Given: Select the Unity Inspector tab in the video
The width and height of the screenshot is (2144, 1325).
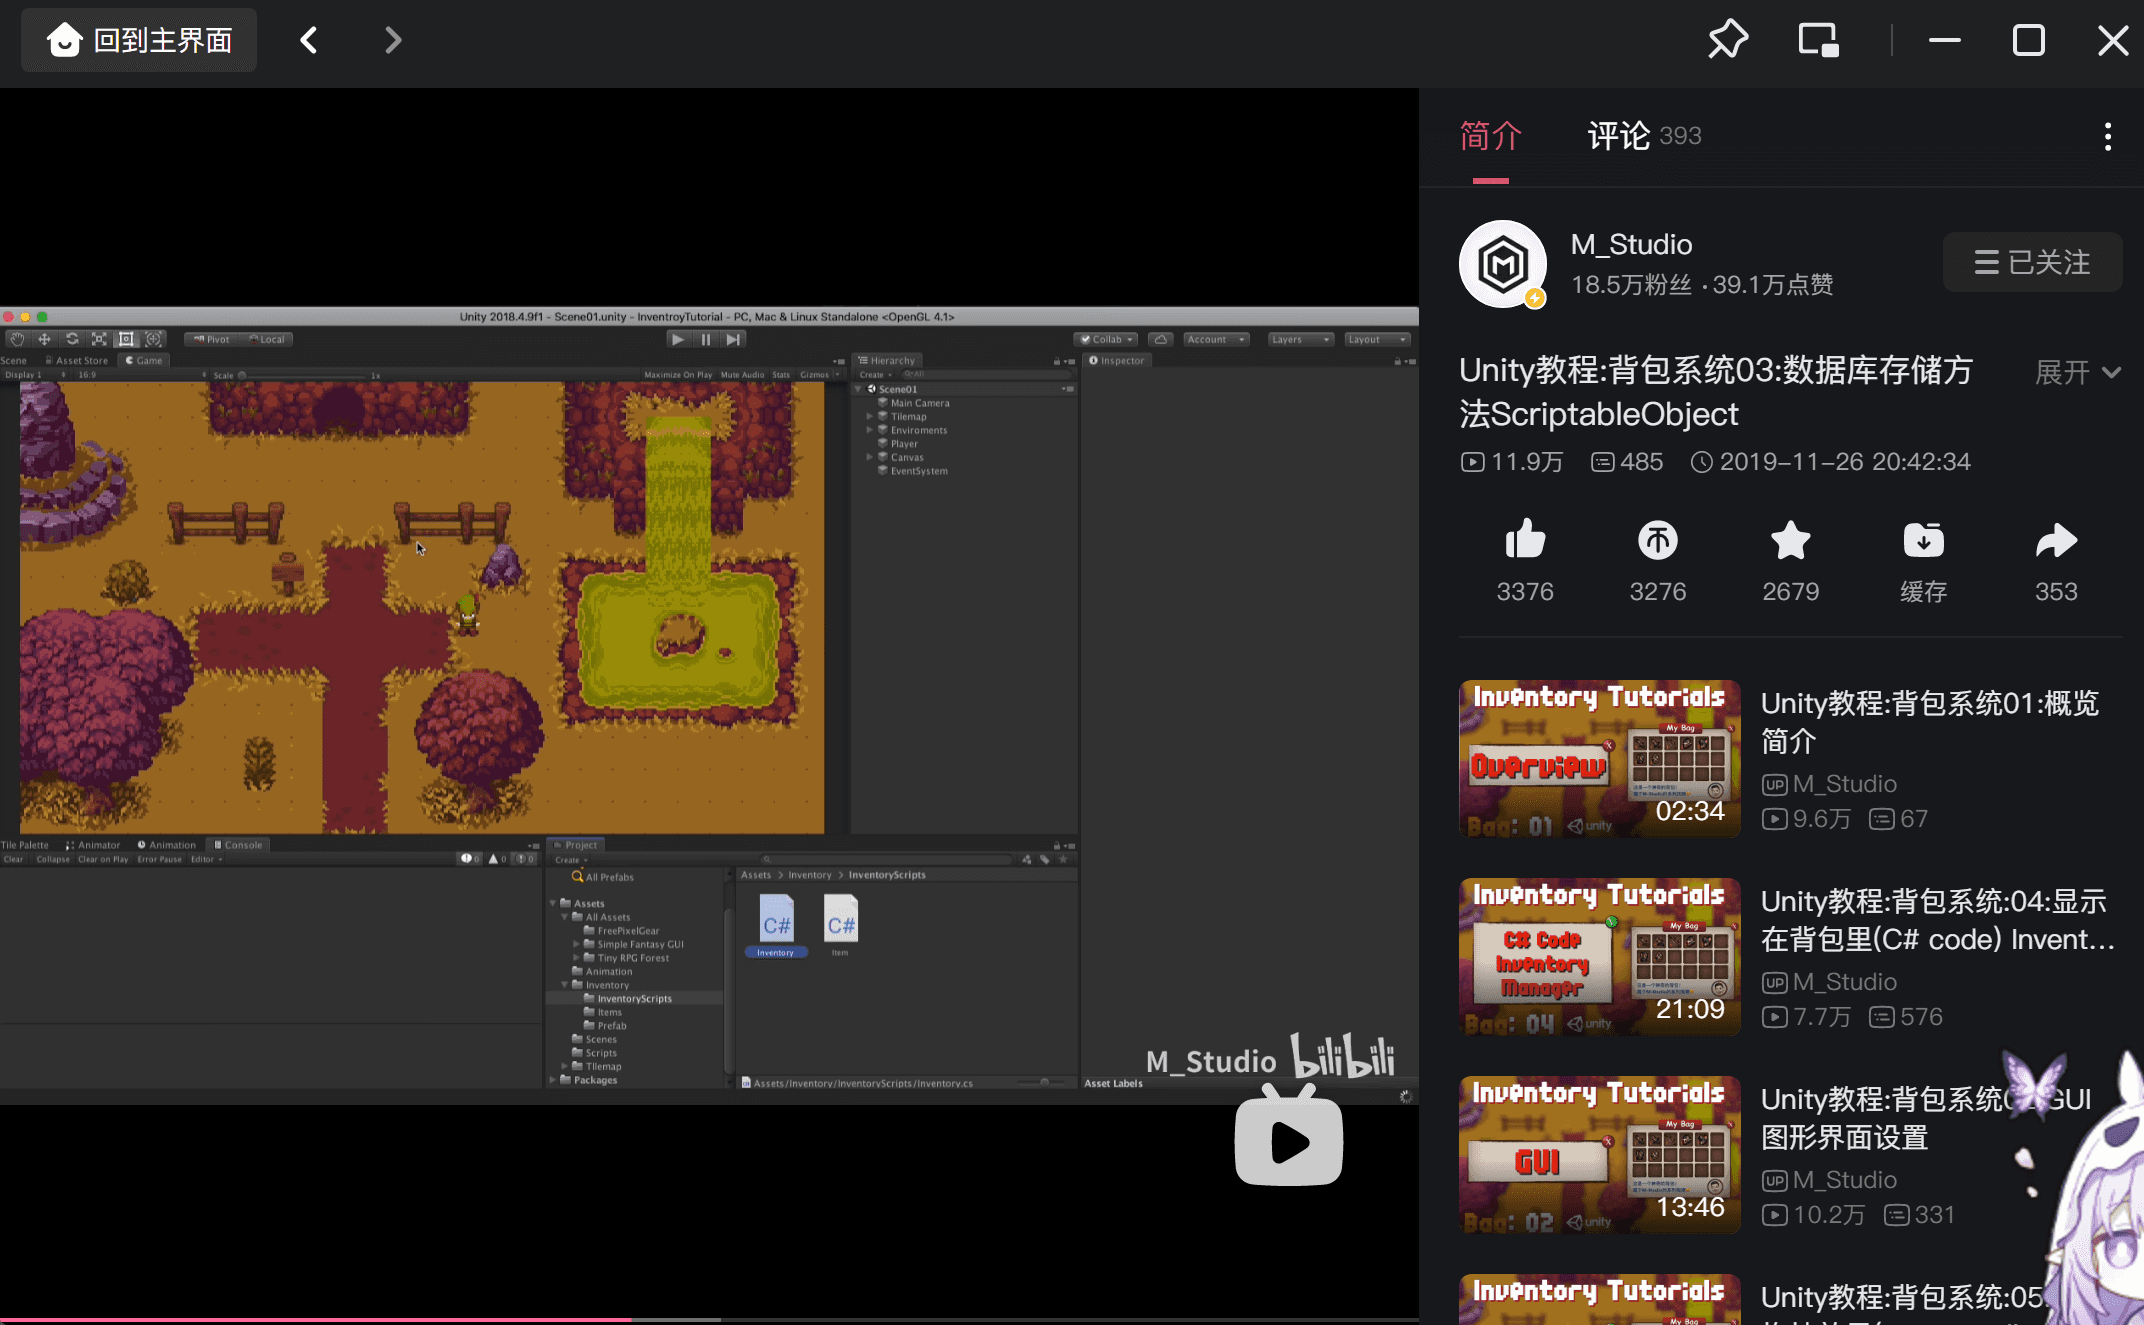Looking at the screenshot, I should click(1117, 361).
